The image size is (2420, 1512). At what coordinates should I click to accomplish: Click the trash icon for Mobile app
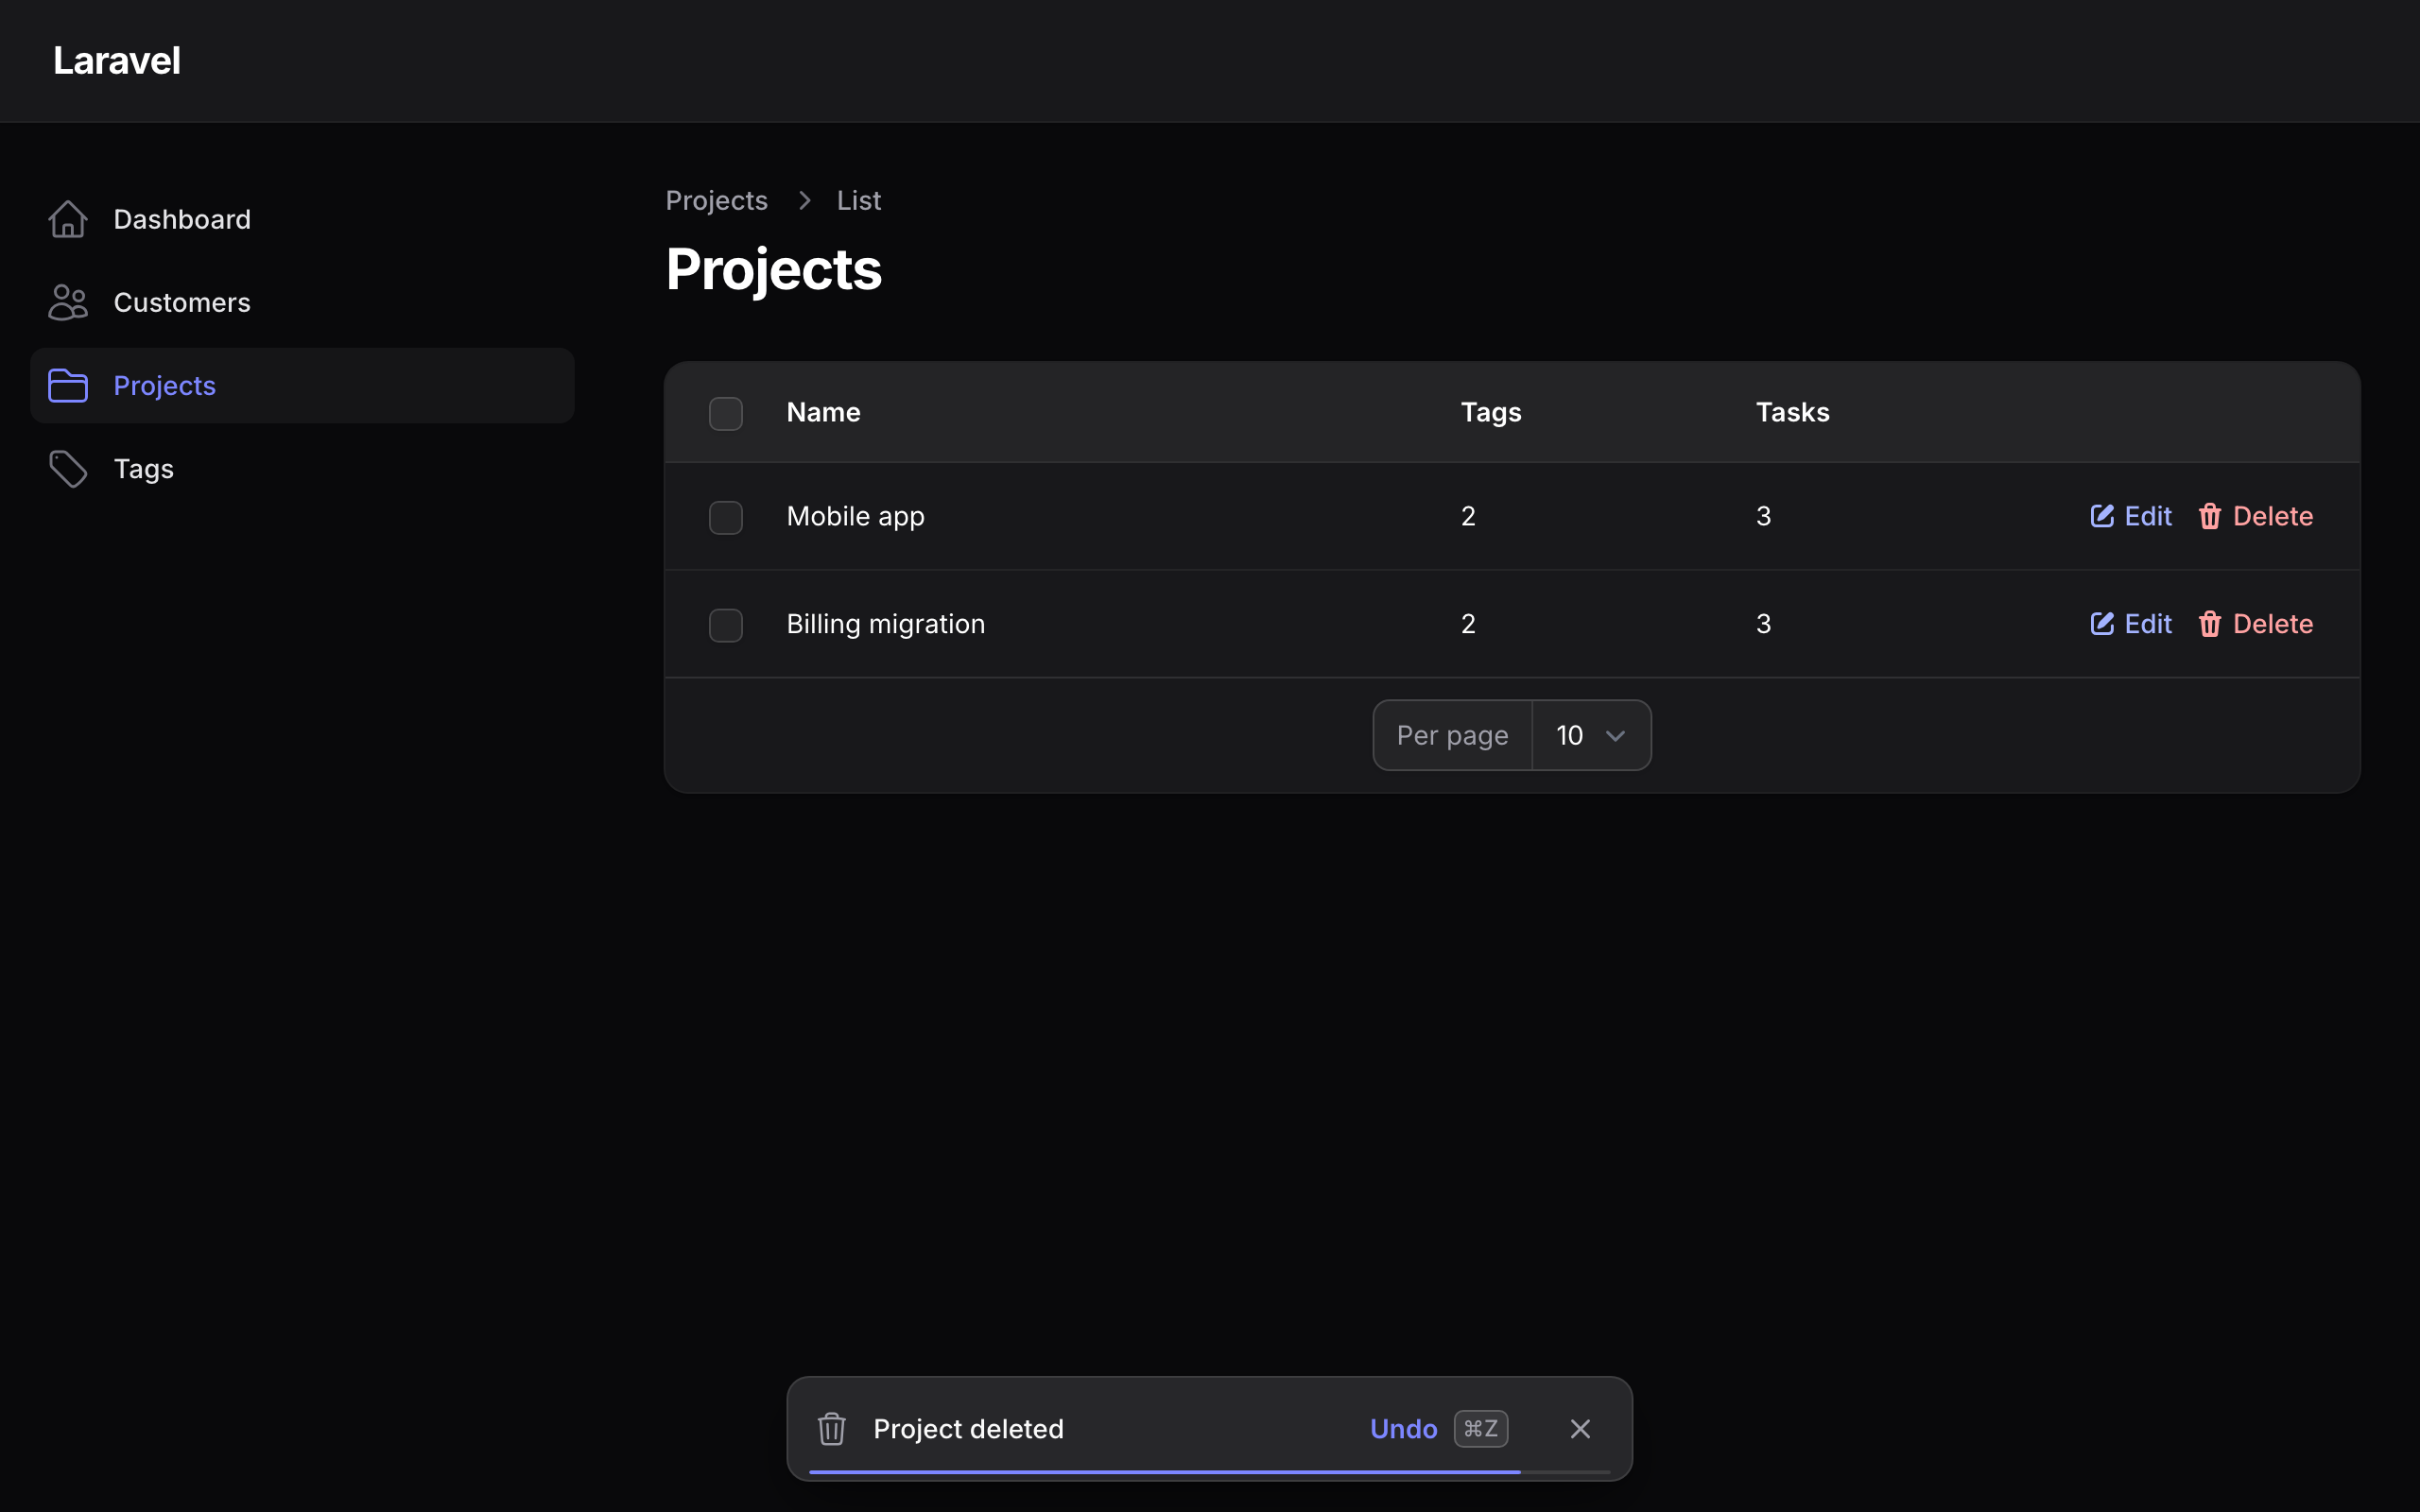[x=2210, y=516]
